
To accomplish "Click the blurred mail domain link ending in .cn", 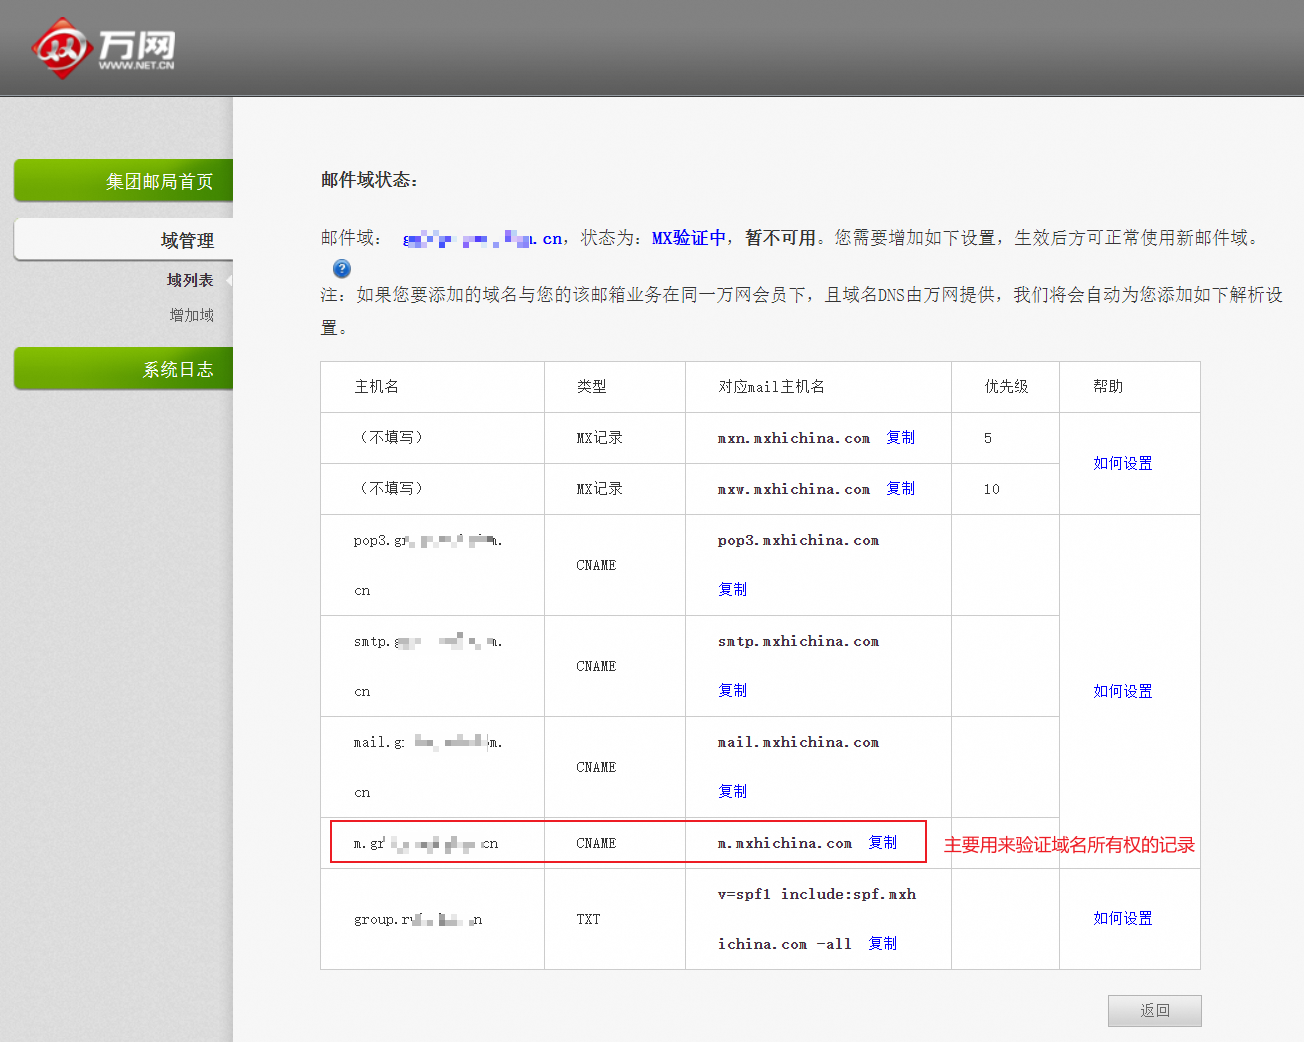I will click(483, 238).
